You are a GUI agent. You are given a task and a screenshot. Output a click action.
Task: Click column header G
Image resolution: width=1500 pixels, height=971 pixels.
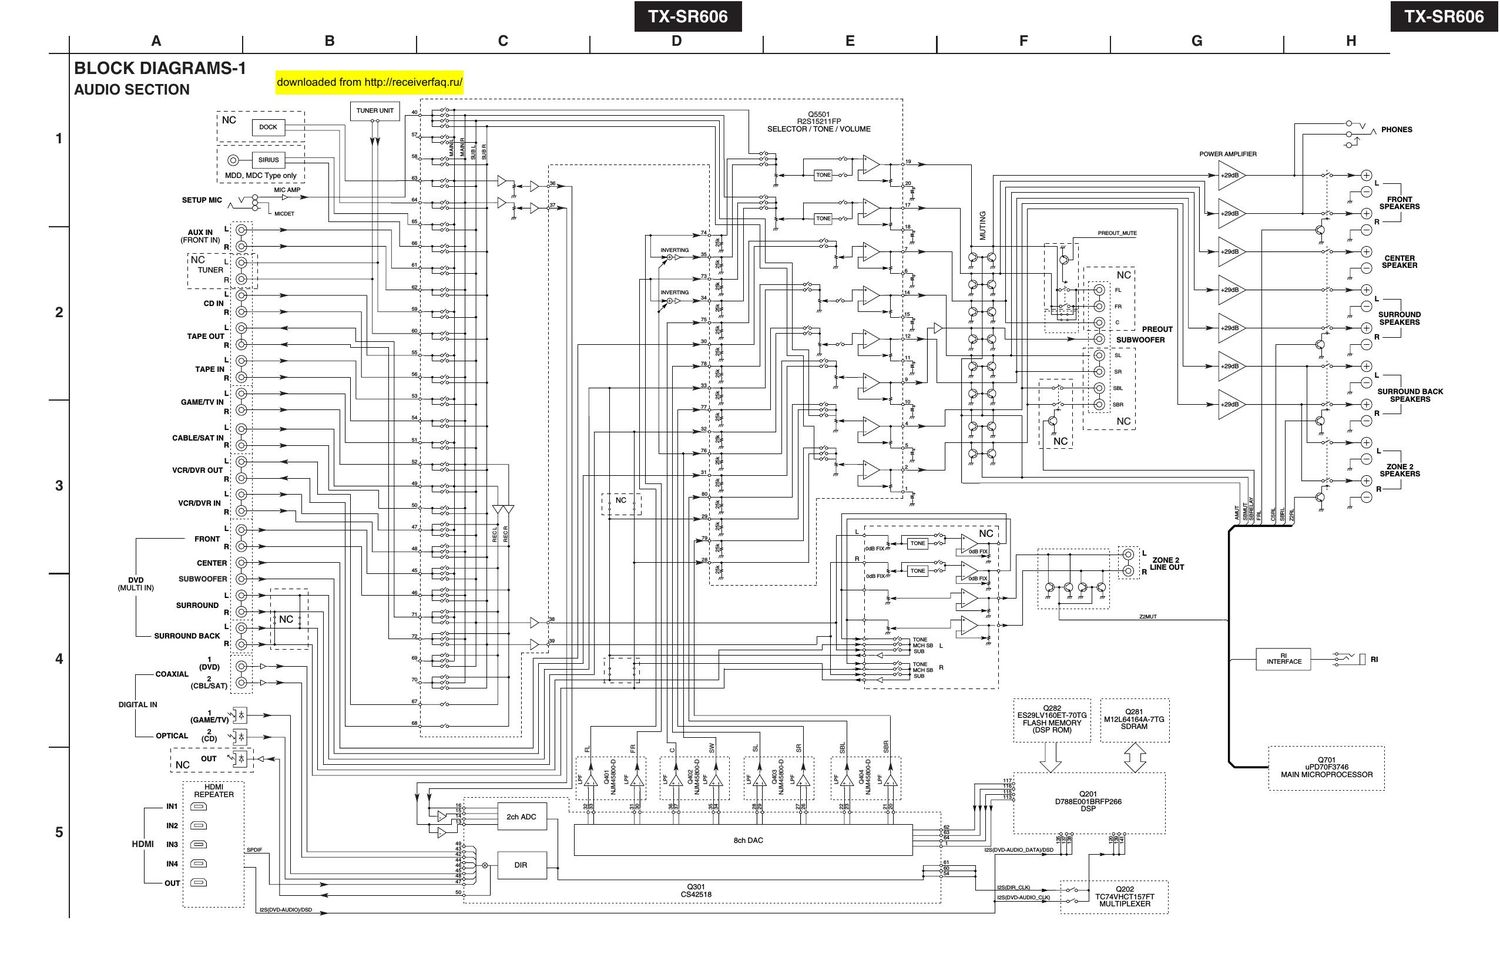point(1197,41)
